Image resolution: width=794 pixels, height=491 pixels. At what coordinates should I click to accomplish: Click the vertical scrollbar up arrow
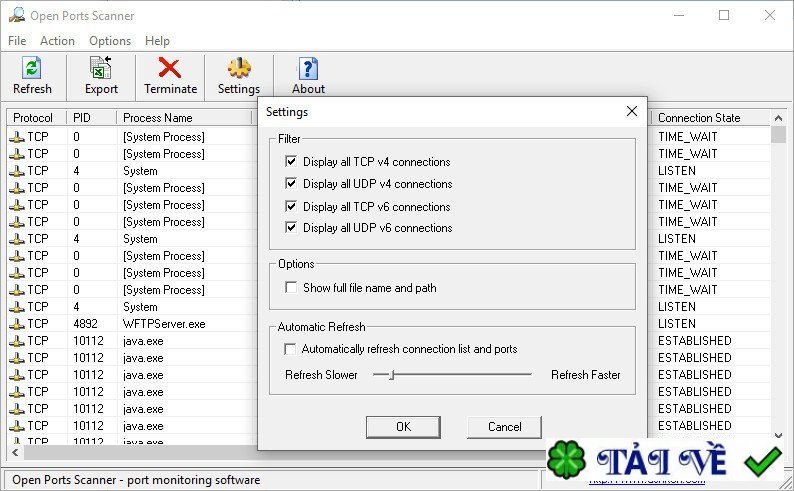[778, 118]
